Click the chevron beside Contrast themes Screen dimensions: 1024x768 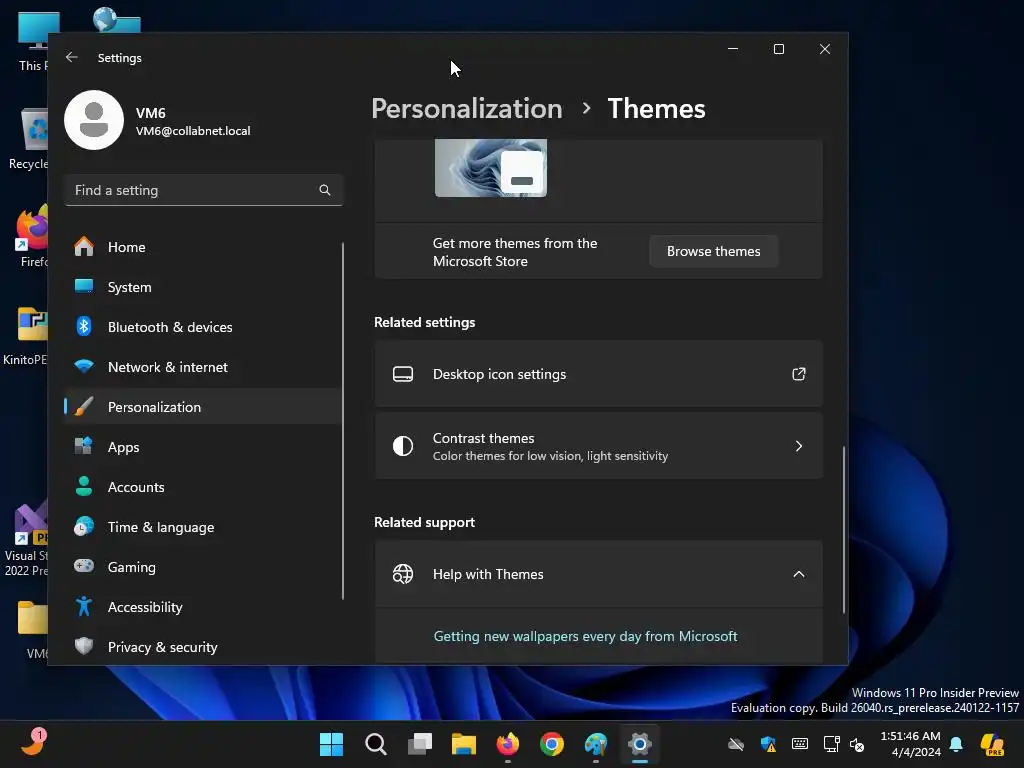coord(799,446)
